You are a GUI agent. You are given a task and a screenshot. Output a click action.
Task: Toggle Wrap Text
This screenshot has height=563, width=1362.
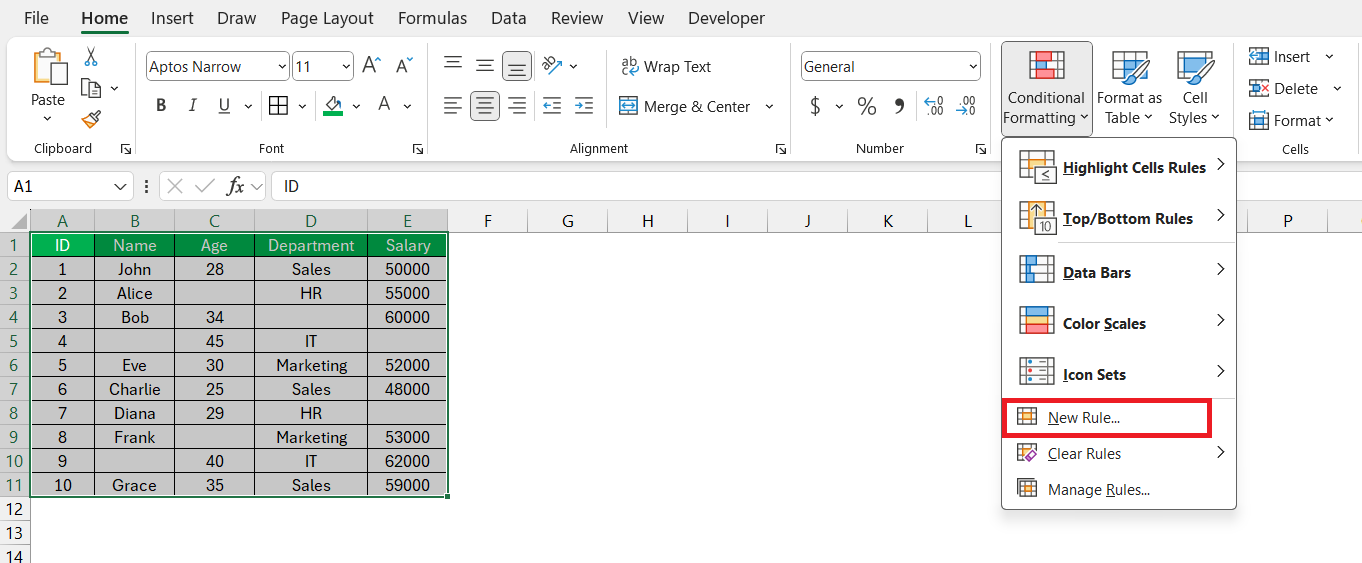point(666,66)
